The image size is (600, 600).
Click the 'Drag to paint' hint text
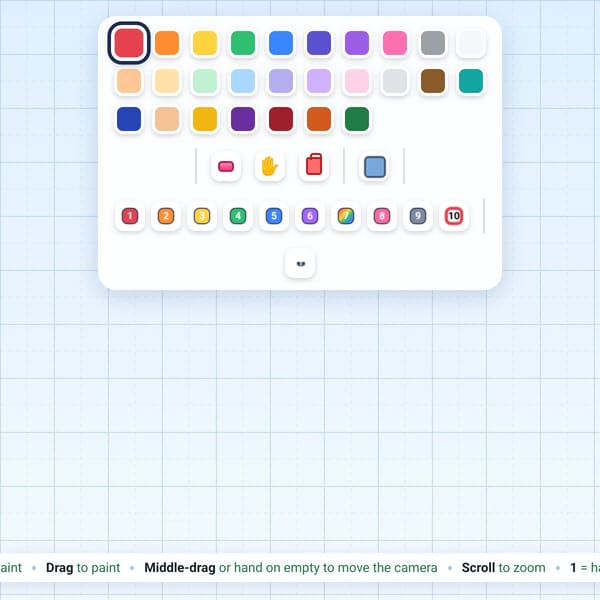click(x=83, y=567)
